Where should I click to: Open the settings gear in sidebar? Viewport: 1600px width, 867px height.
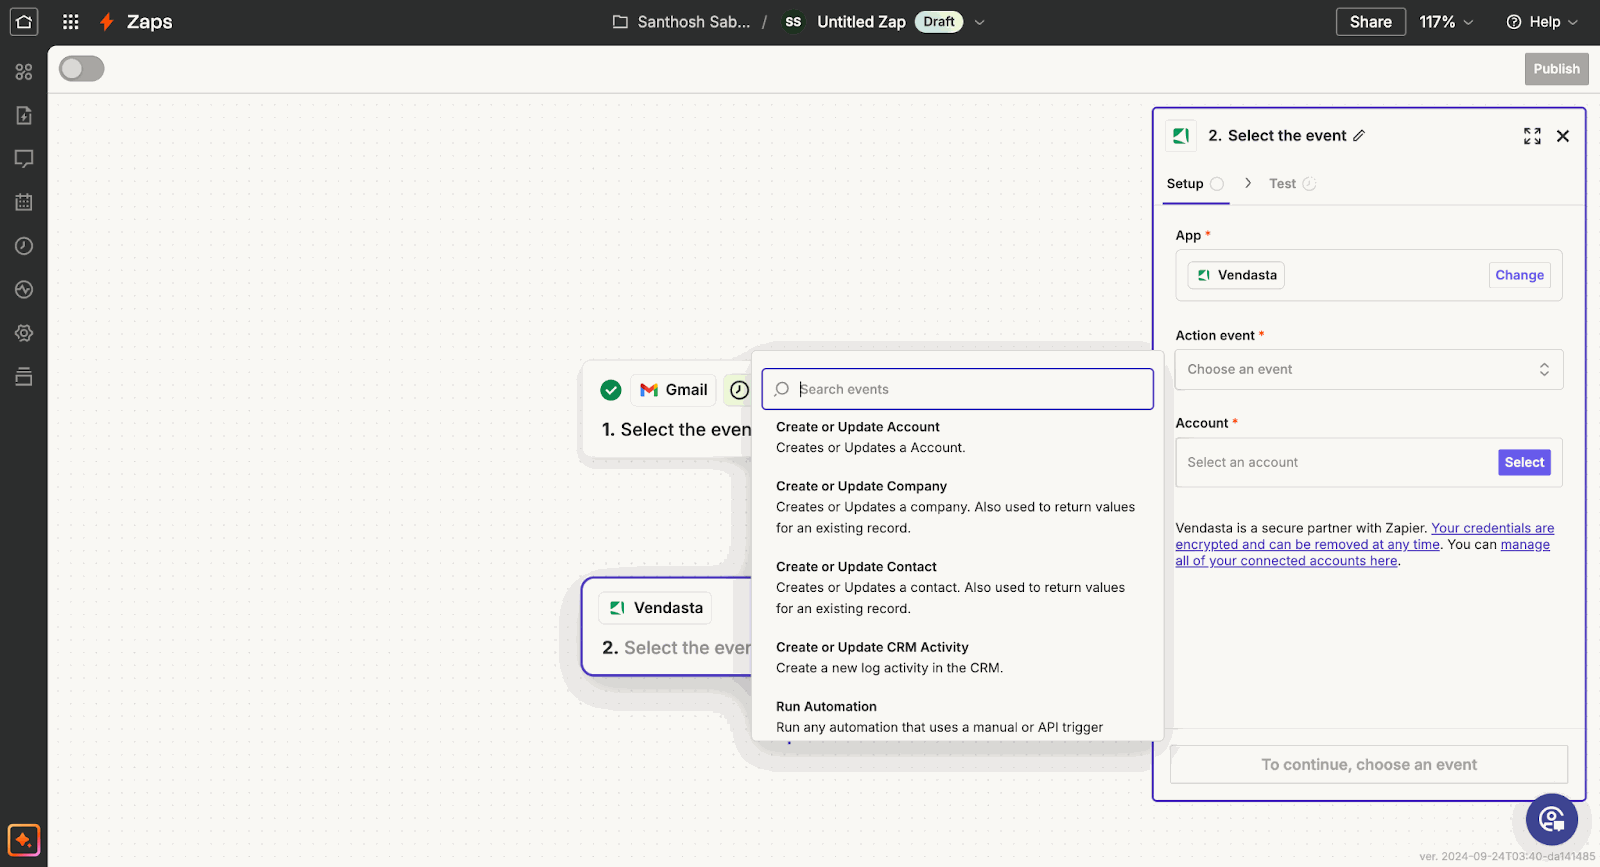pyautogui.click(x=24, y=333)
